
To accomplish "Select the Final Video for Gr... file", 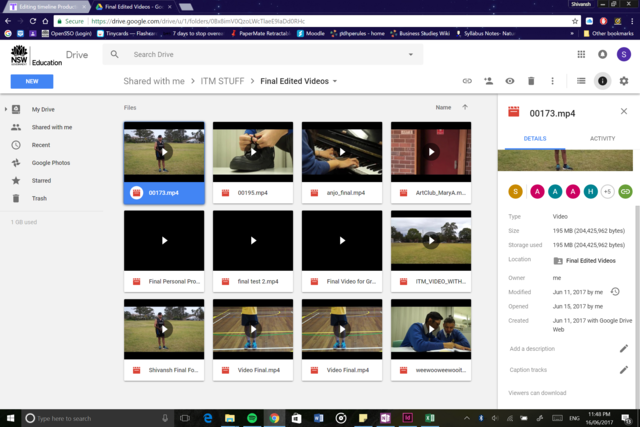I will click(342, 251).
